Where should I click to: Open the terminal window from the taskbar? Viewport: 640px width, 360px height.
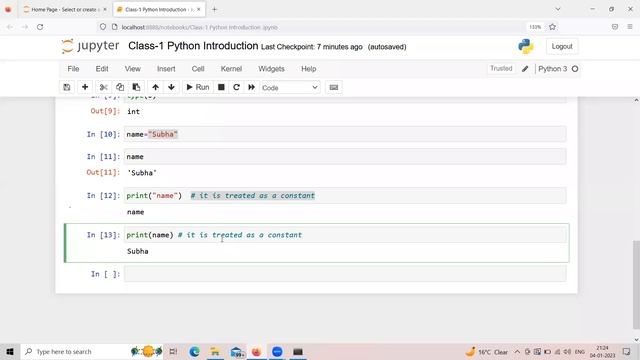(x=298, y=351)
